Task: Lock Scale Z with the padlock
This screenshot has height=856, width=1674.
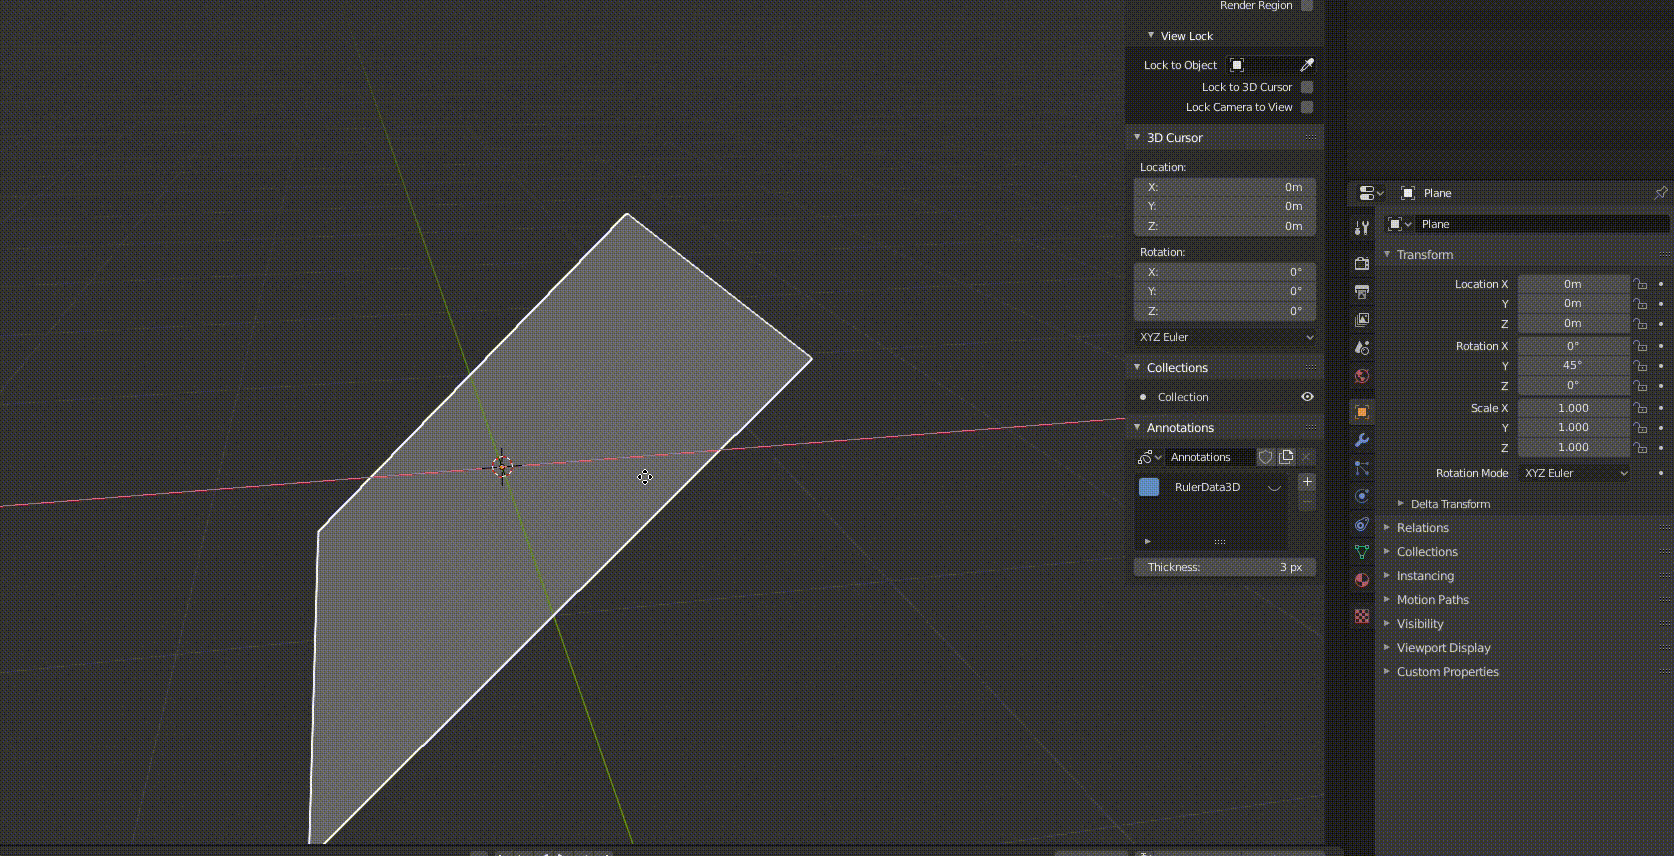Action: tap(1640, 448)
